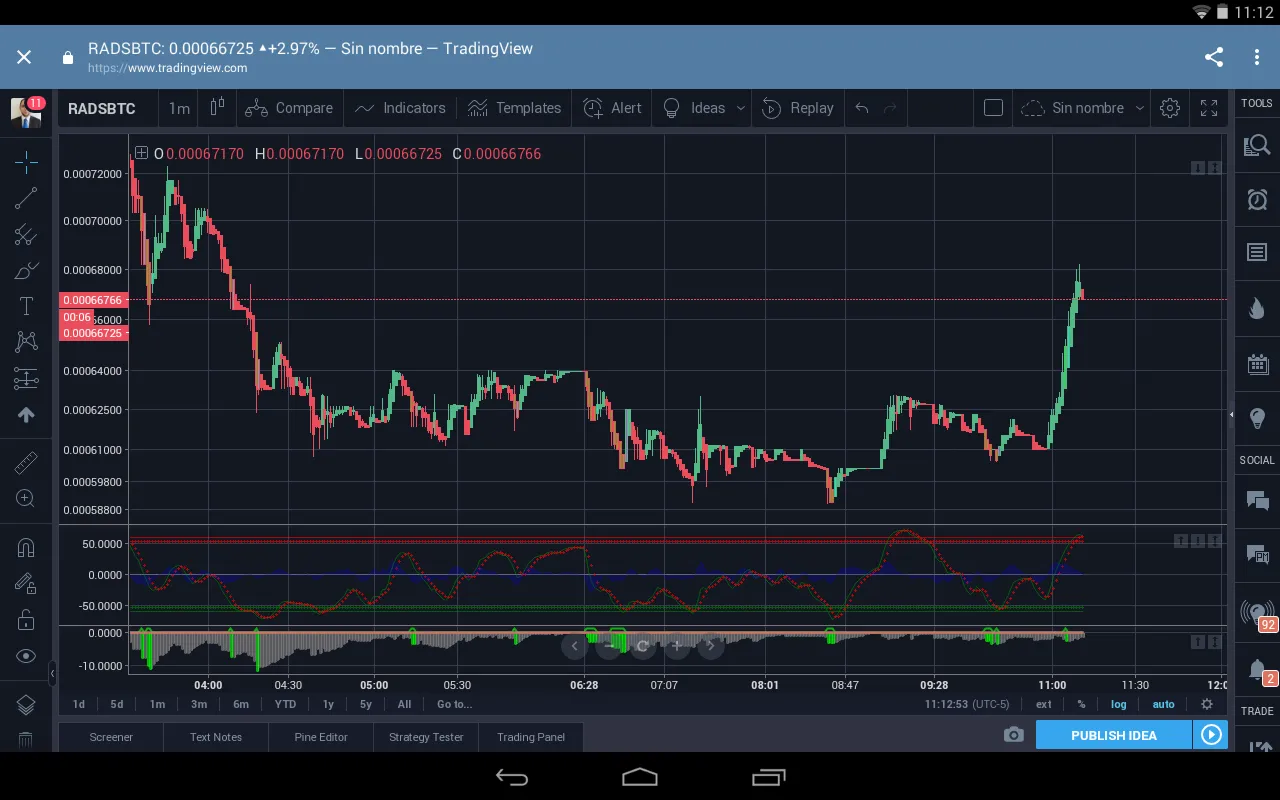This screenshot has width=1280, height=800.
Task: Expand the Sin nombre layout dropdown
Action: pyautogui.click(x=1139, y=108)
